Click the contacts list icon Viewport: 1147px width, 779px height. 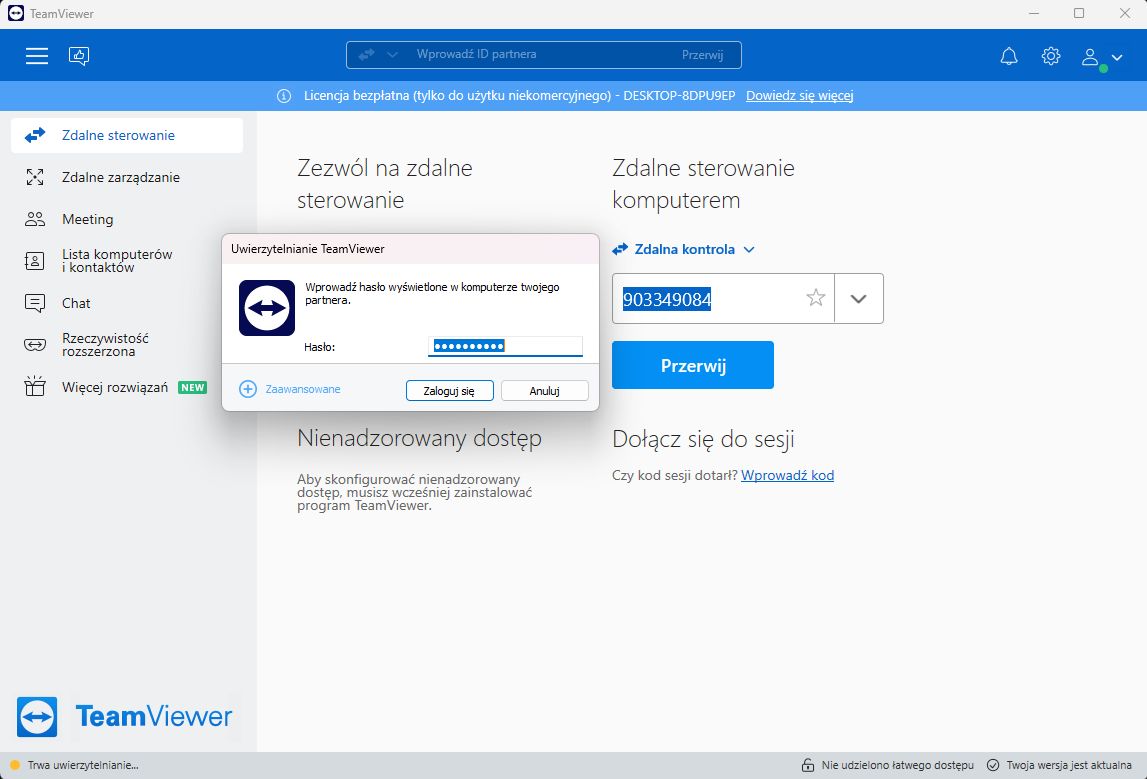click(34, 260)
